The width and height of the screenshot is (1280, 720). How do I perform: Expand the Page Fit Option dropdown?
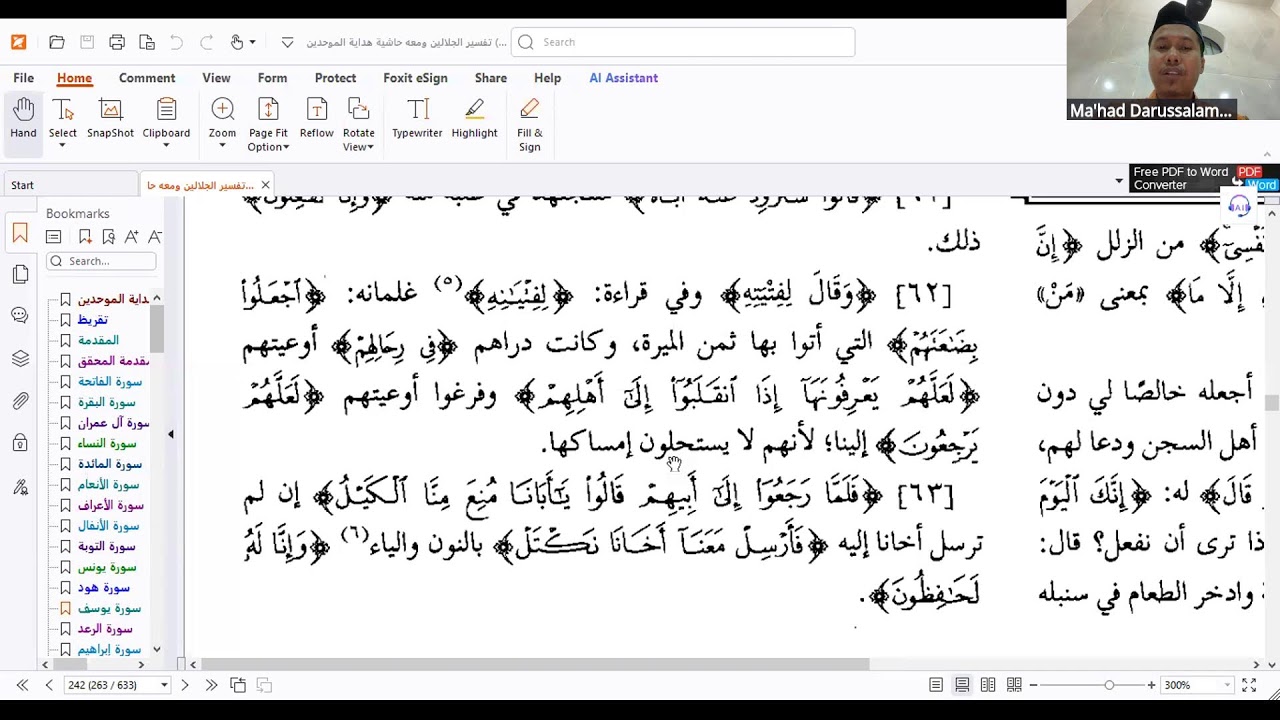286,148
